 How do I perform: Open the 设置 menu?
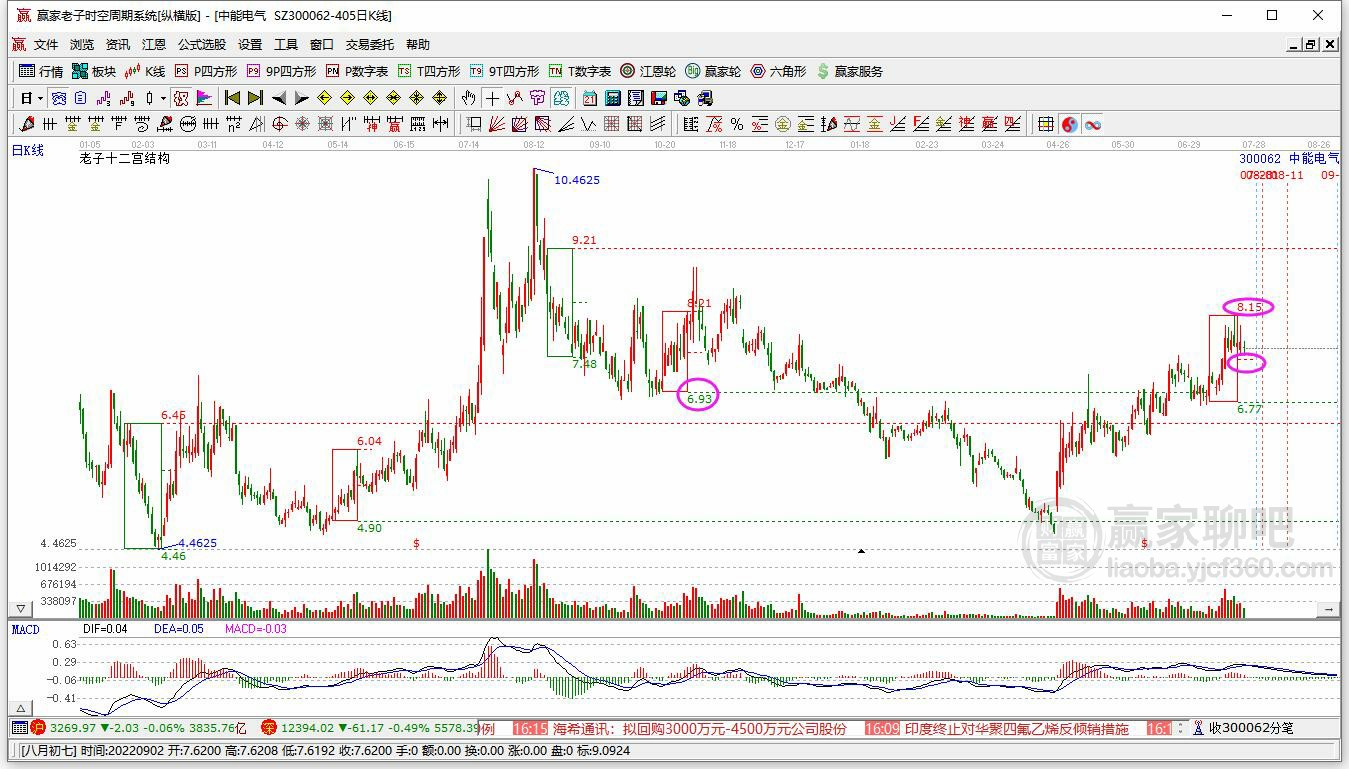[x=250, y=45]
